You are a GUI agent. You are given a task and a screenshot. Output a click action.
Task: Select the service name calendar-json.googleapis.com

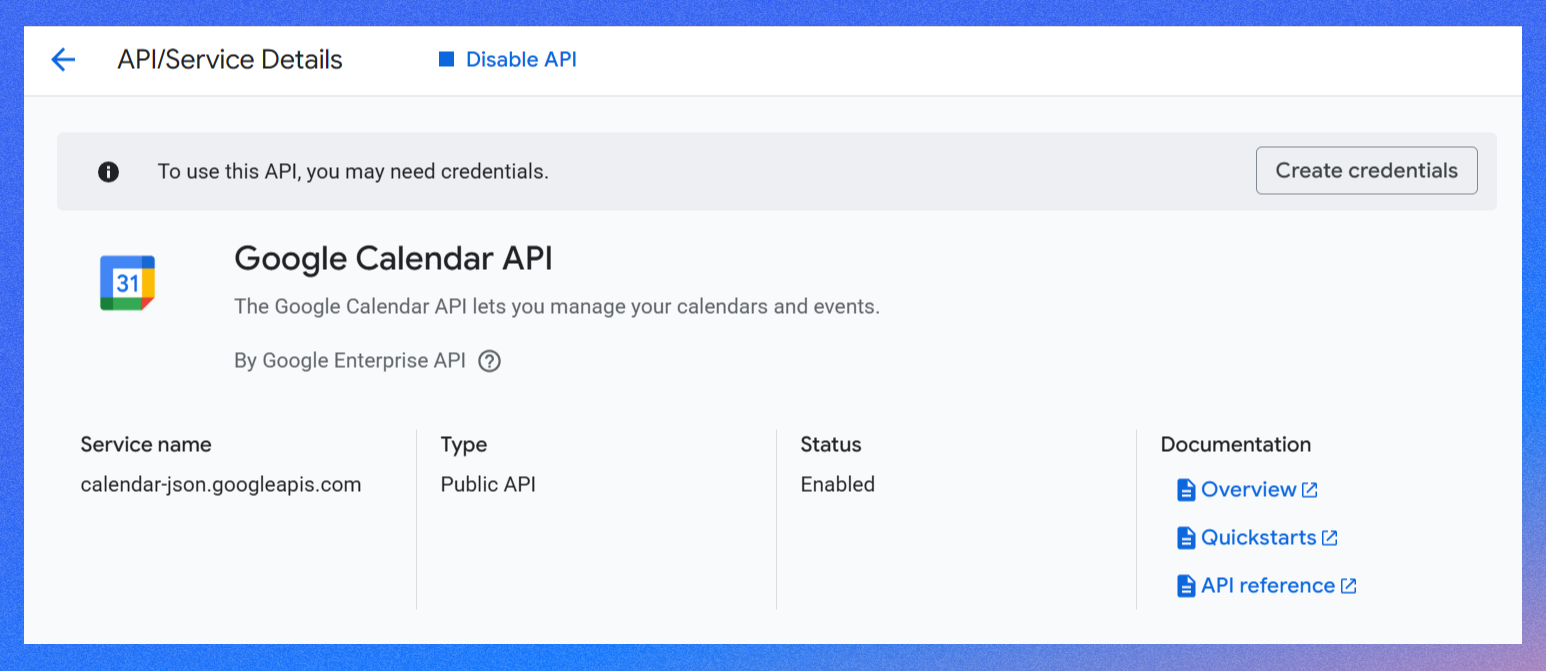click(x=221, y=485)
